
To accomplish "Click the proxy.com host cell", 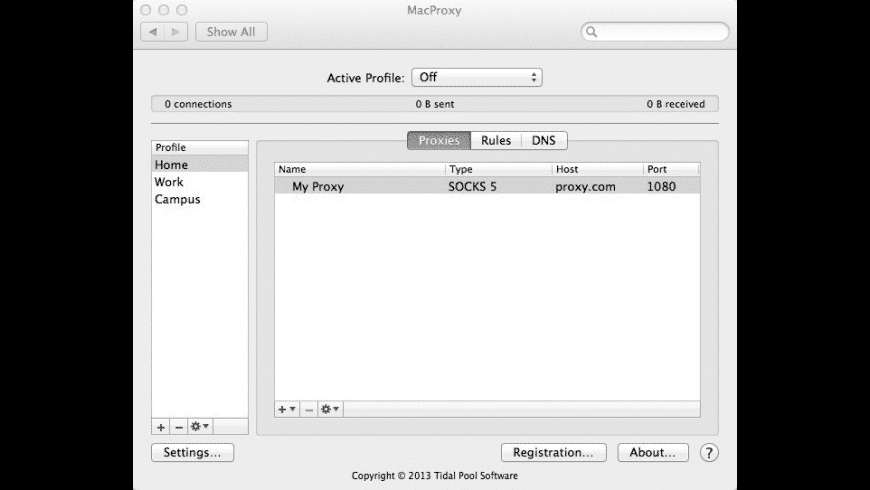I will [585, 186].
